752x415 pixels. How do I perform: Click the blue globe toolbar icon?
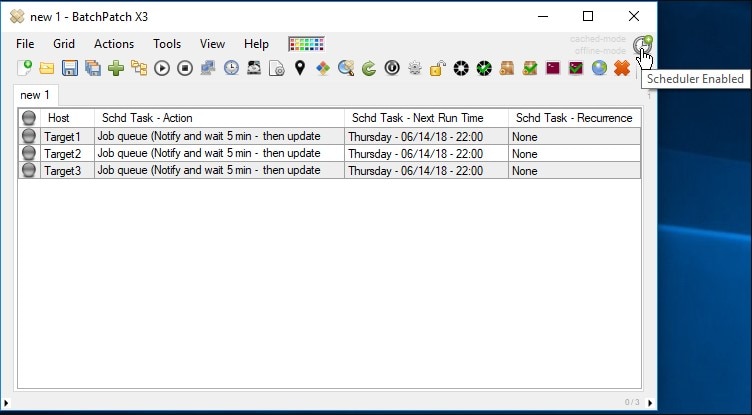click(x=599, y=68)
